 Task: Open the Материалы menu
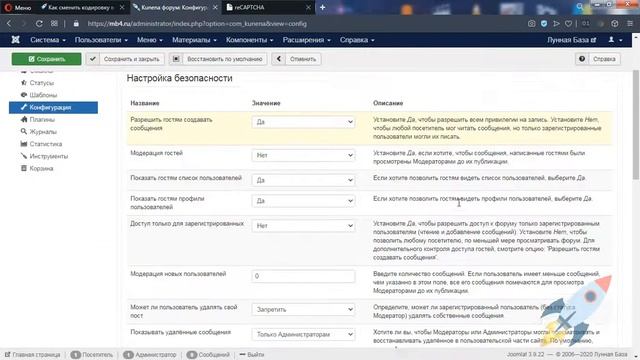[x=194, y=40]
